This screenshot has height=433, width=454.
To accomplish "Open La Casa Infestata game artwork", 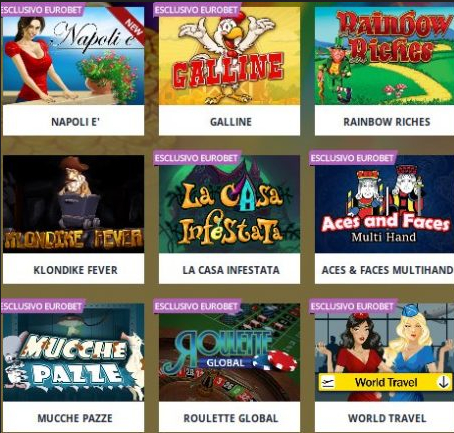I will (229, 204).
